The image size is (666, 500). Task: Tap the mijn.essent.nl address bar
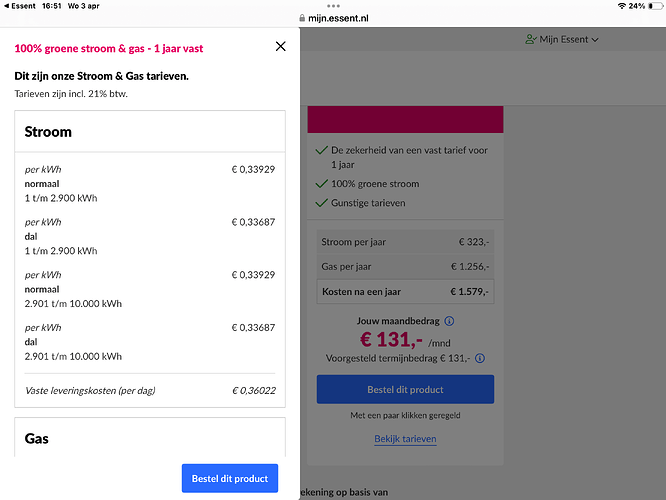(x=333, y=18)
